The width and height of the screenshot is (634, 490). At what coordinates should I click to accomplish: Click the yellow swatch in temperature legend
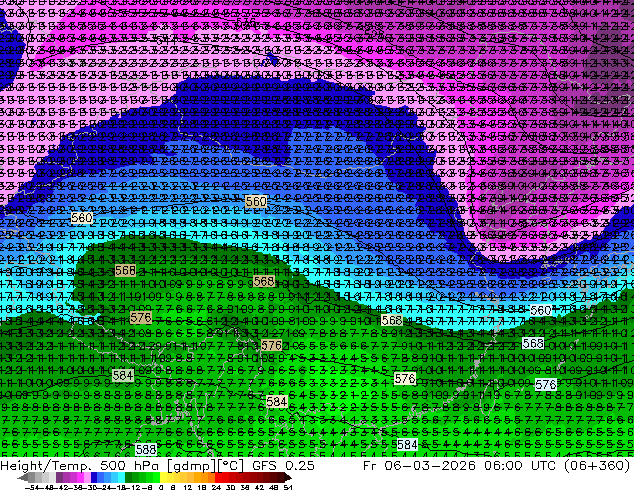(x=163, y=478)
